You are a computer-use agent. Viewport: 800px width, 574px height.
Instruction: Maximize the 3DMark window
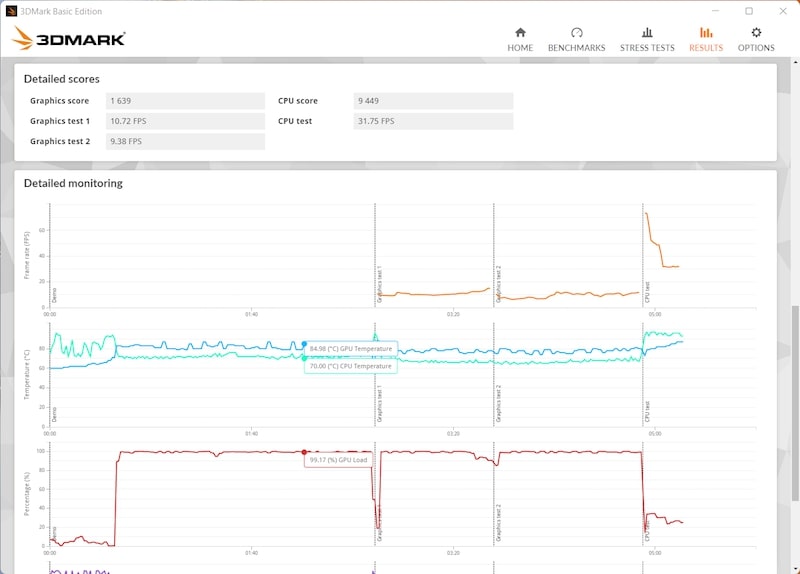[748, 11]
